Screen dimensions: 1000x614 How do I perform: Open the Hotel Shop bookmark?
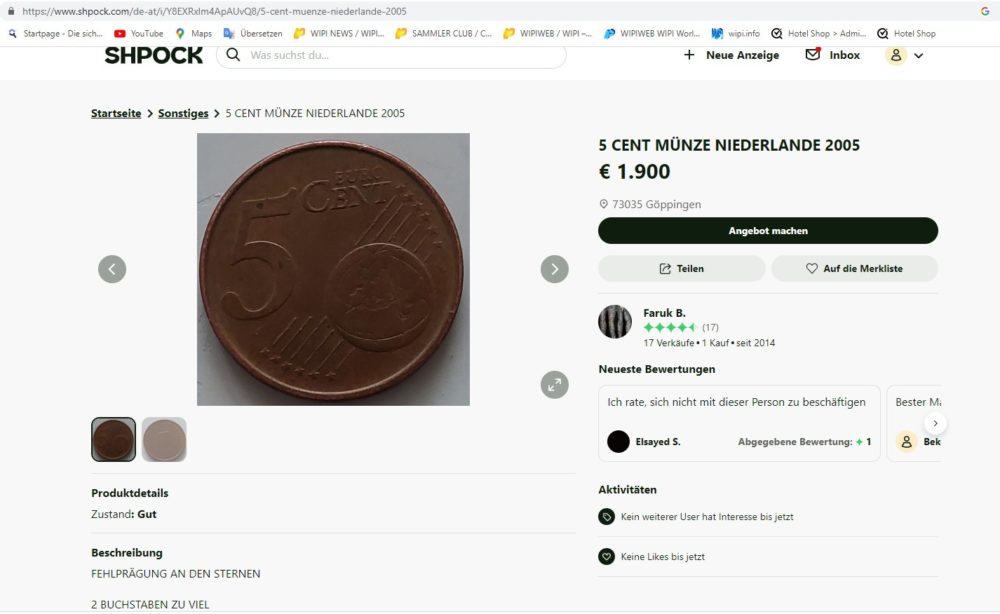[x=906, y=33]
